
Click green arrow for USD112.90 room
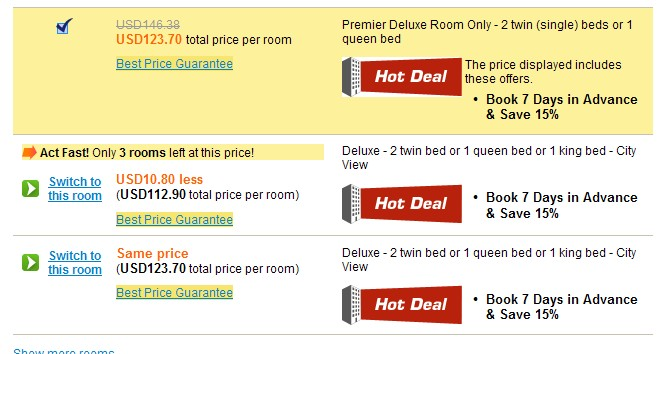pos(30,188)
